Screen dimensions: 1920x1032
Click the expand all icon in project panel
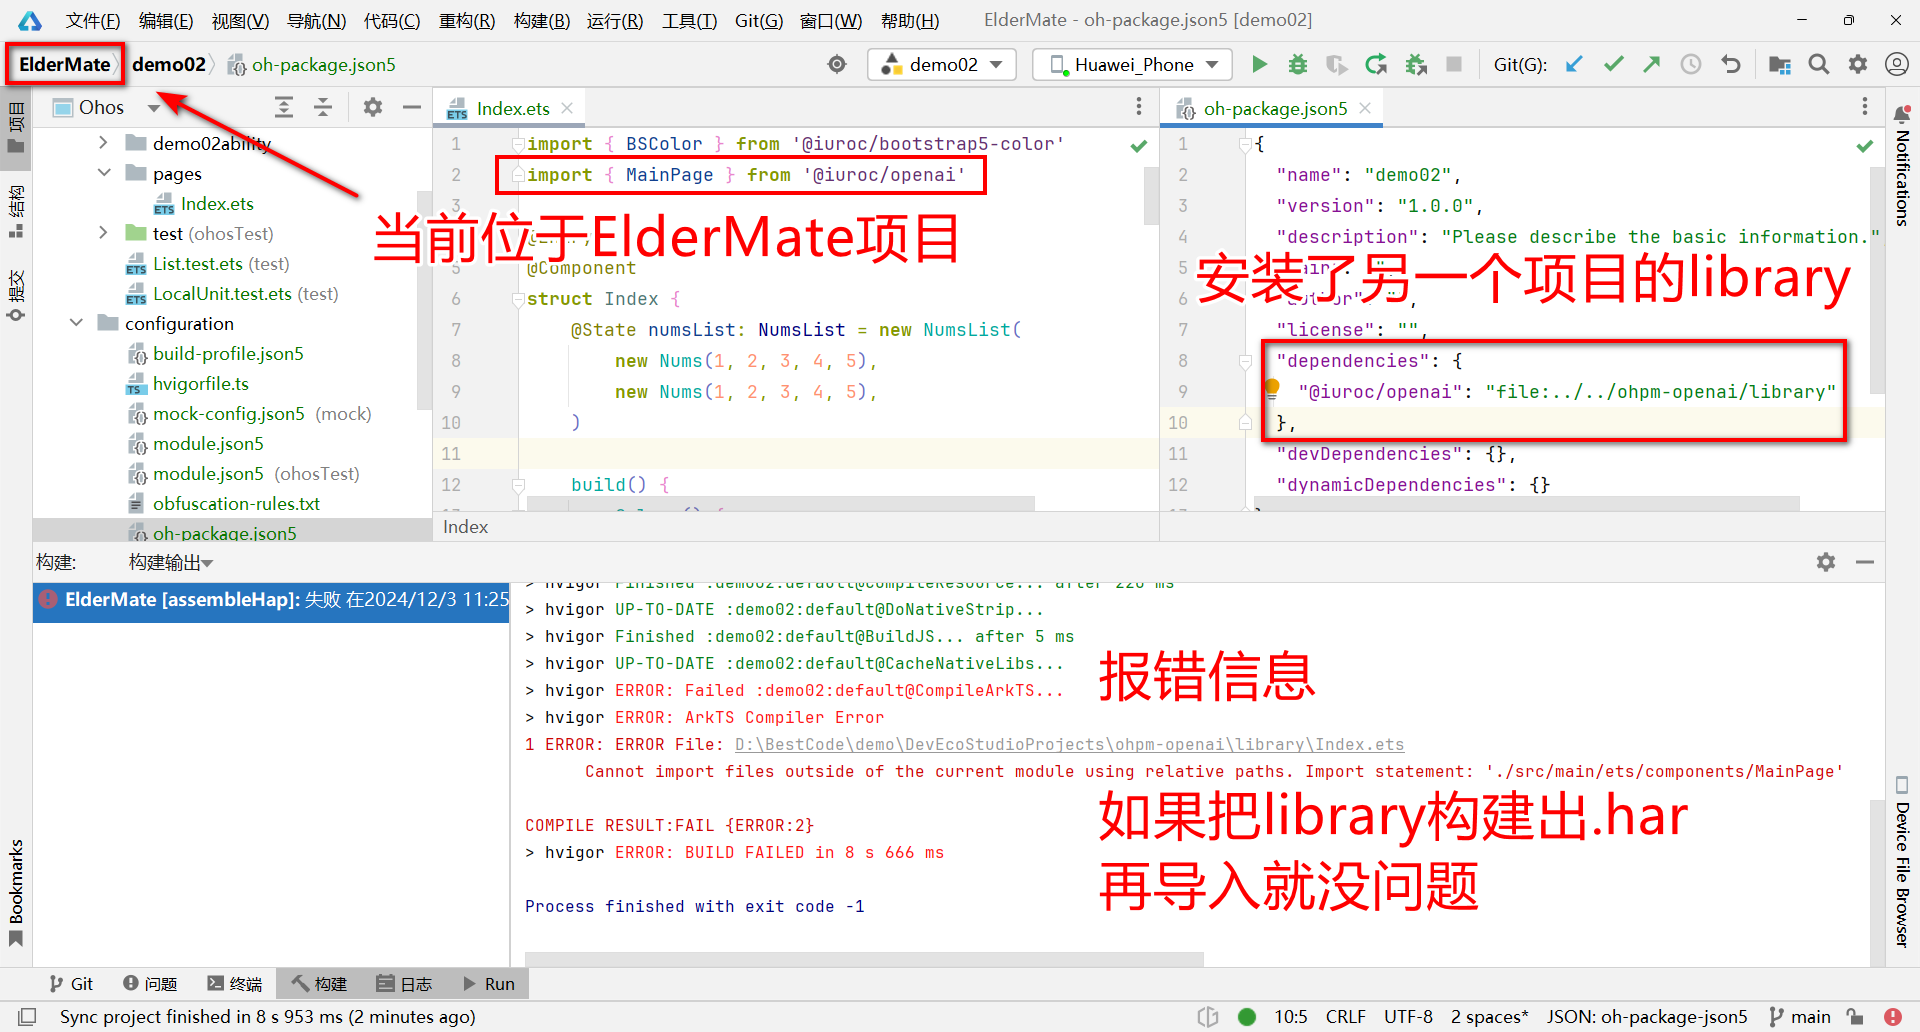[x=284, y=107]
